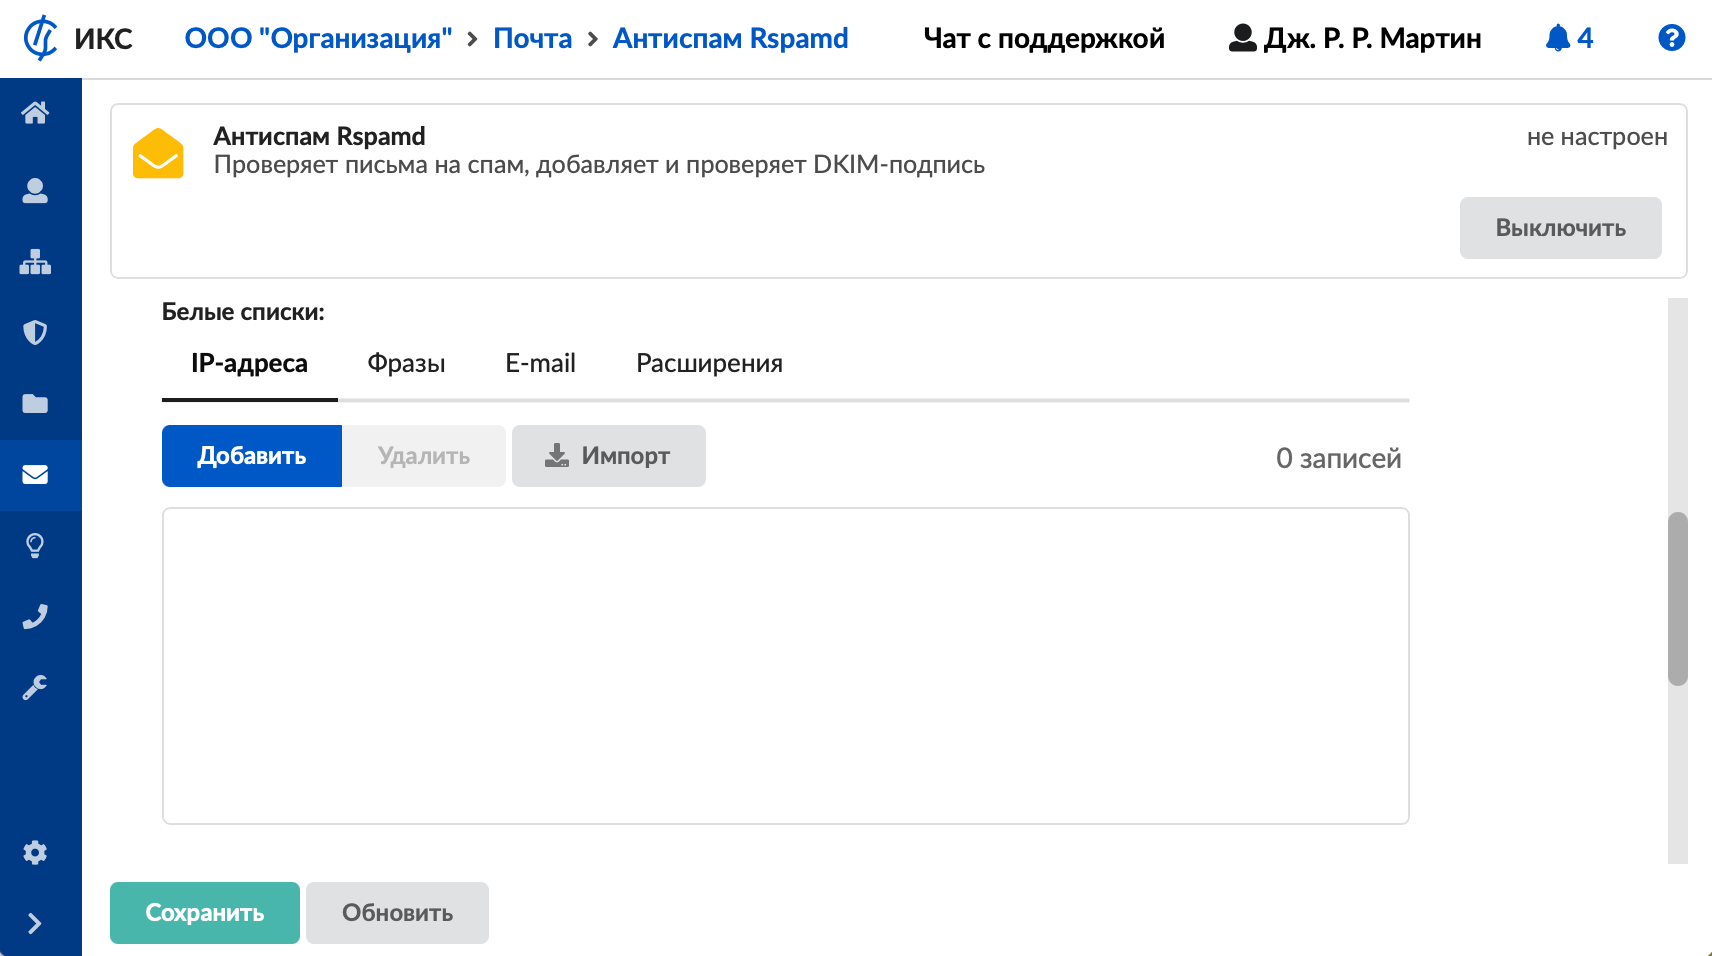1712x956 pixels.
Task: Open the notifications bell showing 4
Action: [x=1568, y=38]
